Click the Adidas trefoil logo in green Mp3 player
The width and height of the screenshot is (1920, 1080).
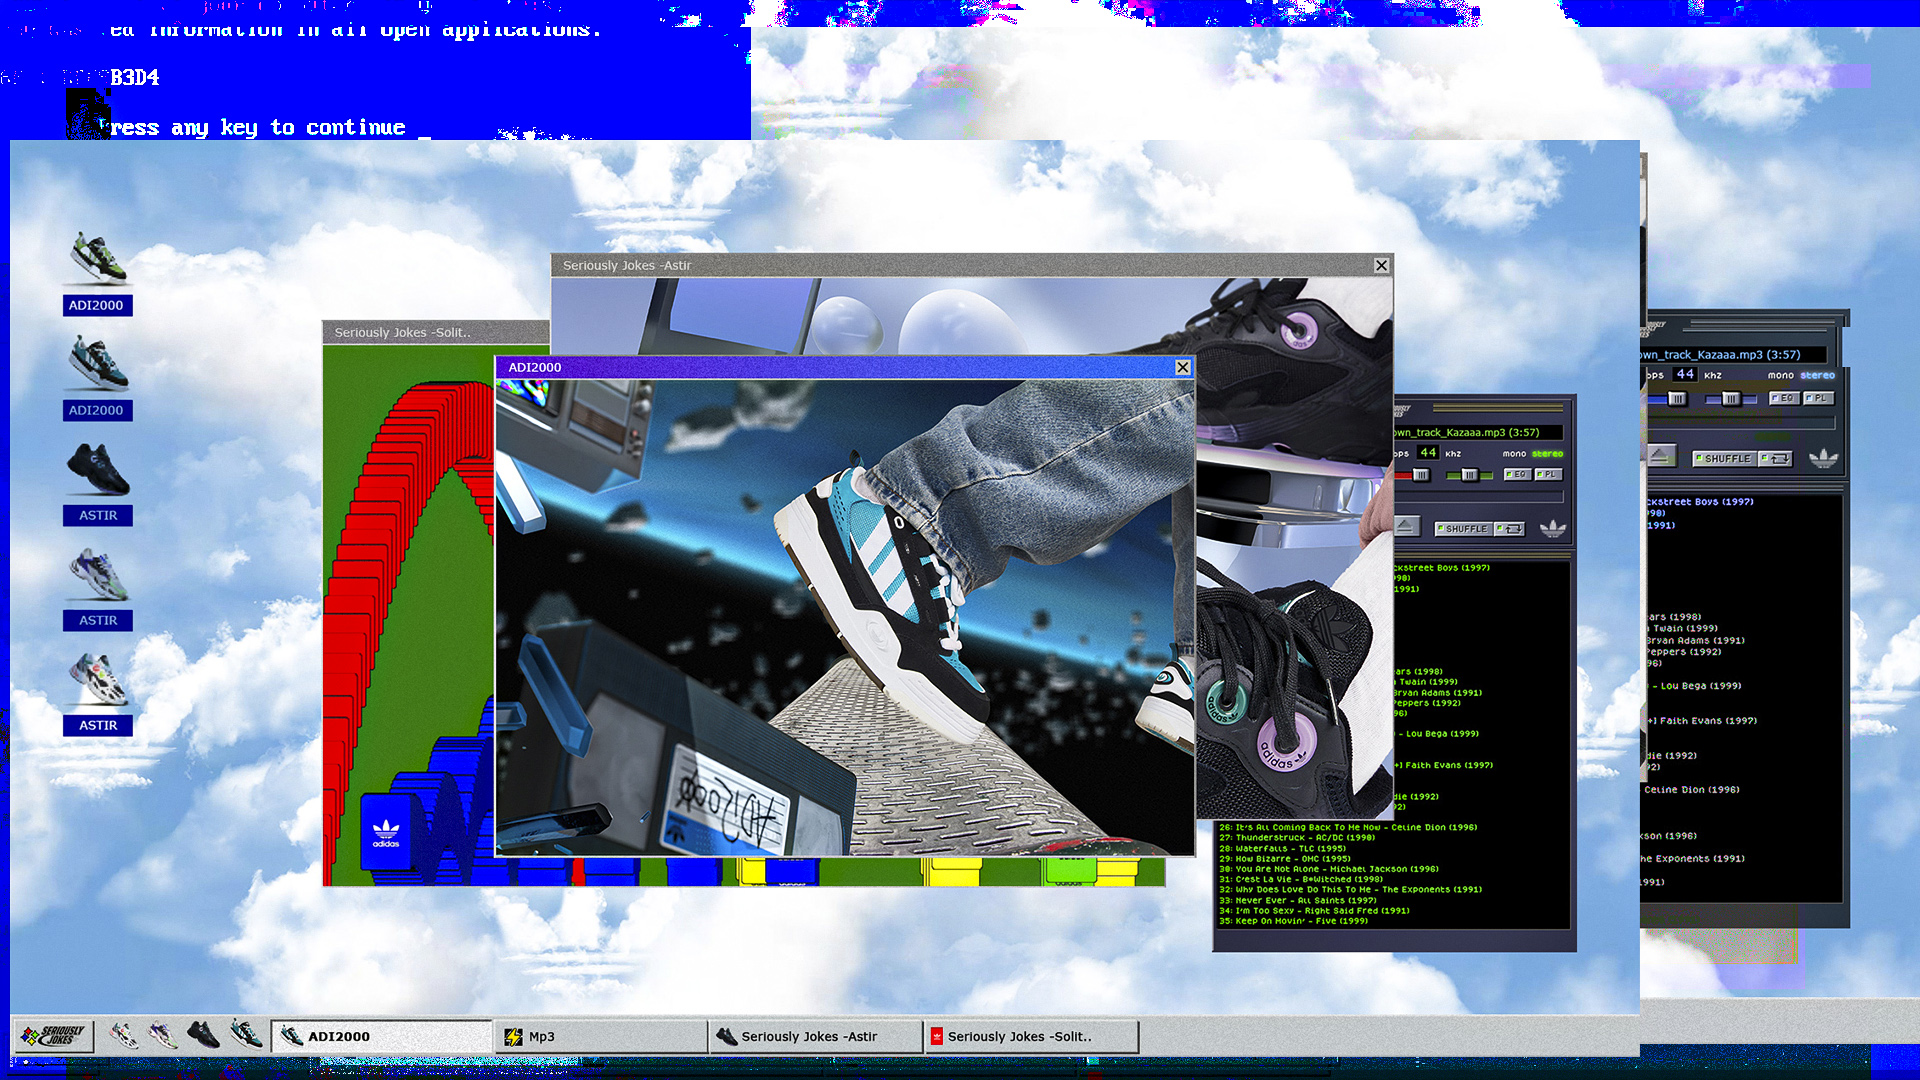click(x=1552, y=528)
